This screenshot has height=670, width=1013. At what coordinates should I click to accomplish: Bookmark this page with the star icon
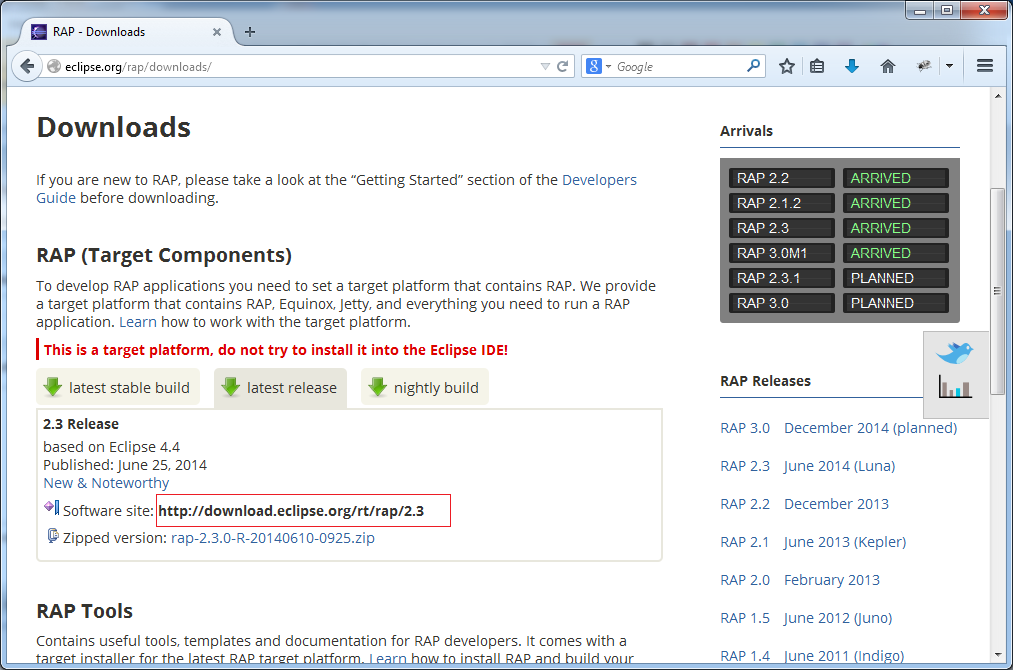click(786, 66)
